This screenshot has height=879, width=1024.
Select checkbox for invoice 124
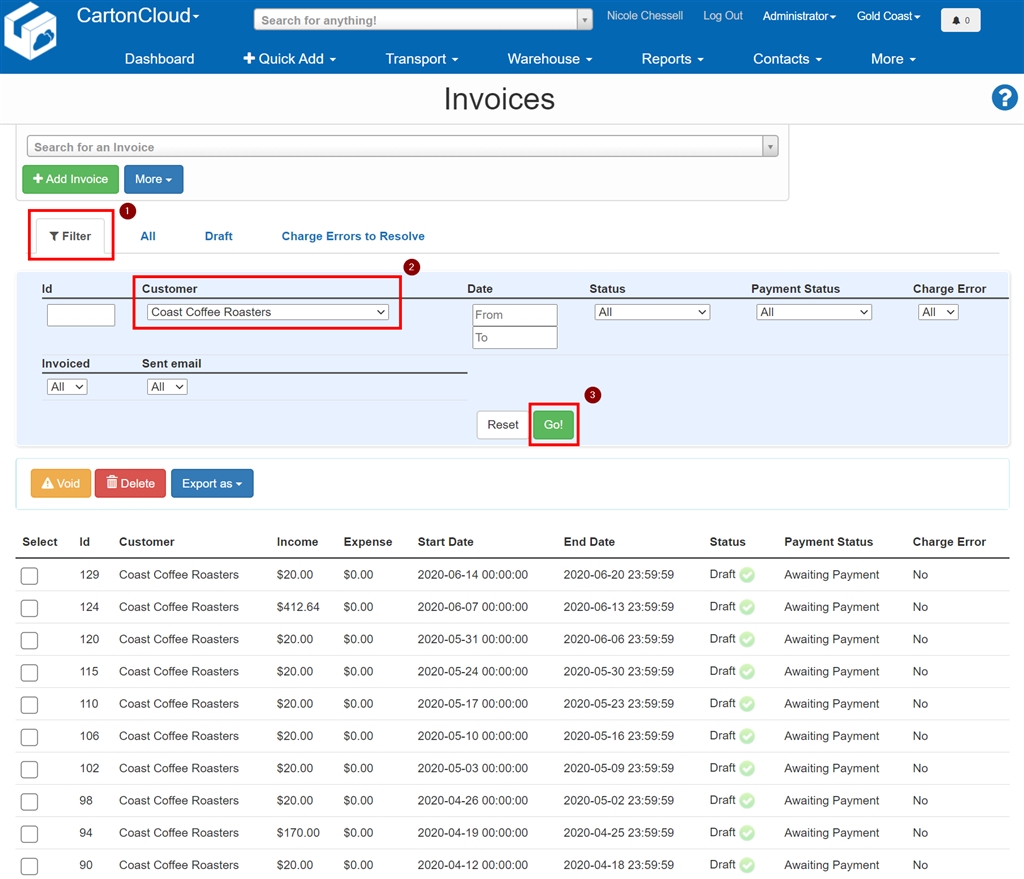coord(29,608)
